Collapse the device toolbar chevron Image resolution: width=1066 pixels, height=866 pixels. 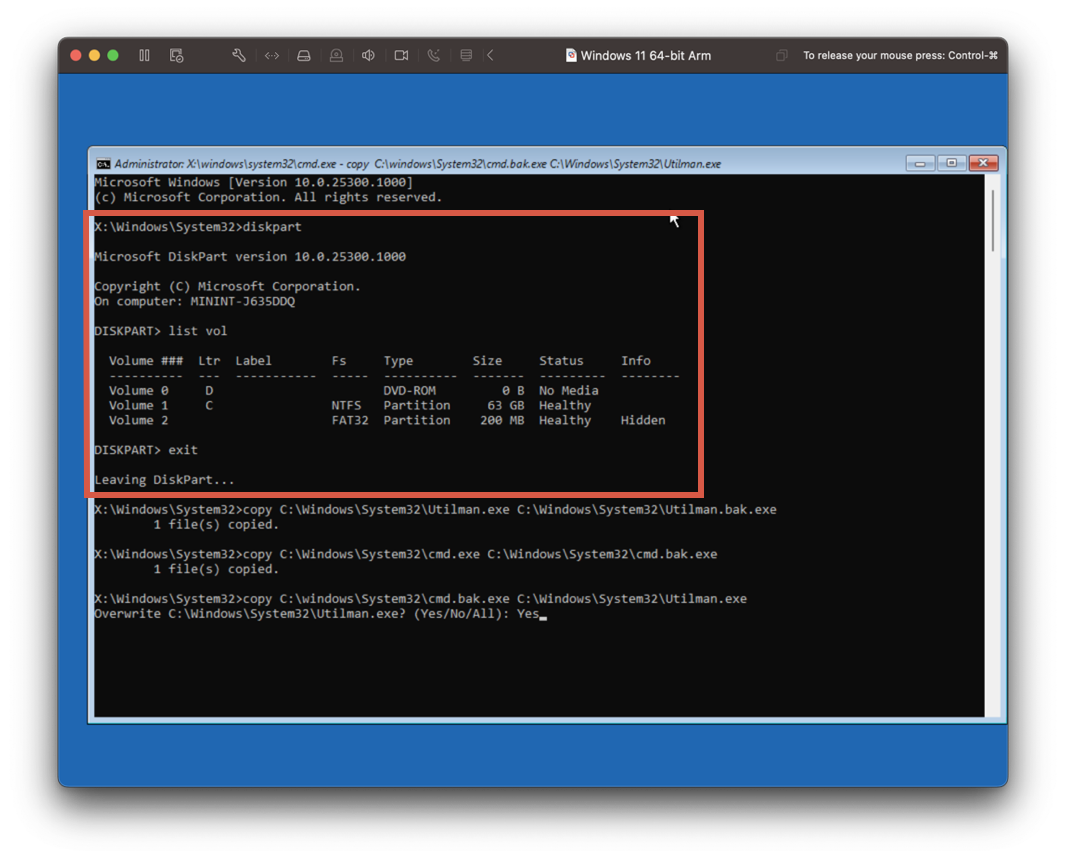490,56
